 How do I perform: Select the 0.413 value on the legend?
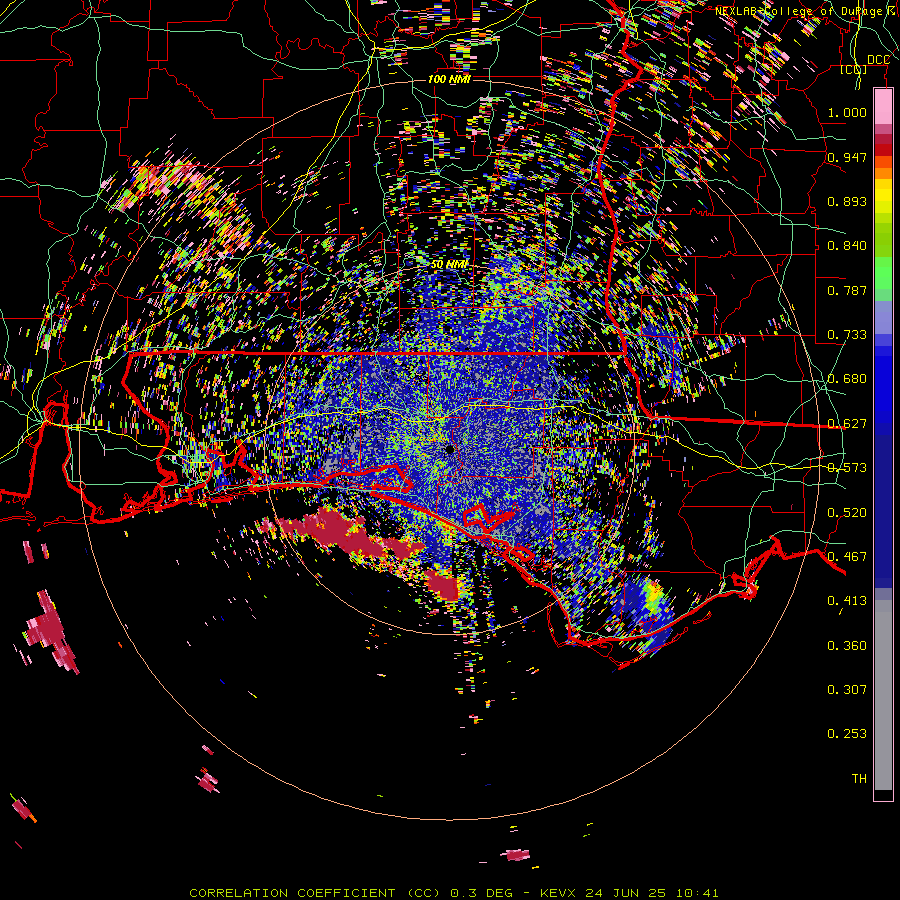pyautogui.click(x=847, y=601)
